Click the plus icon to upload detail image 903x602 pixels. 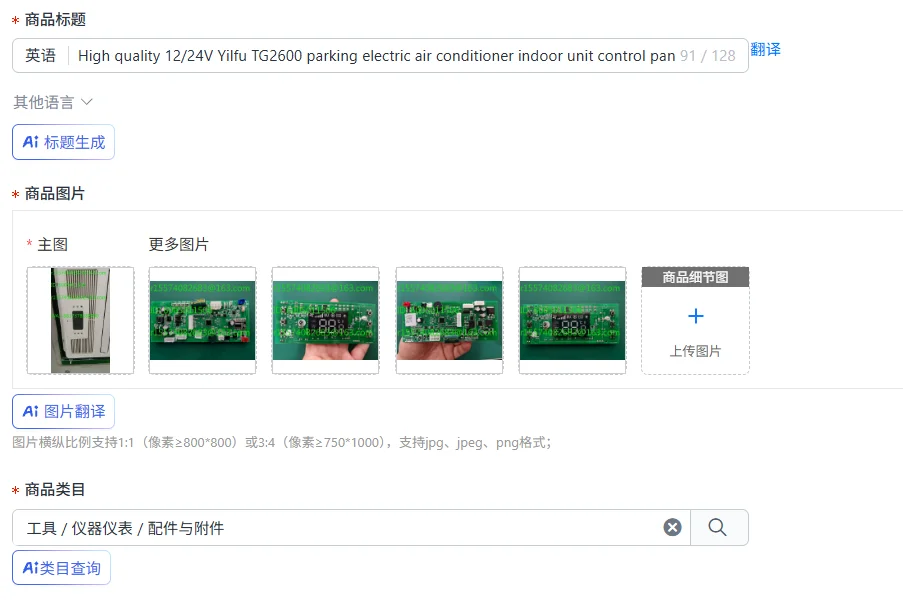[696, 316]
